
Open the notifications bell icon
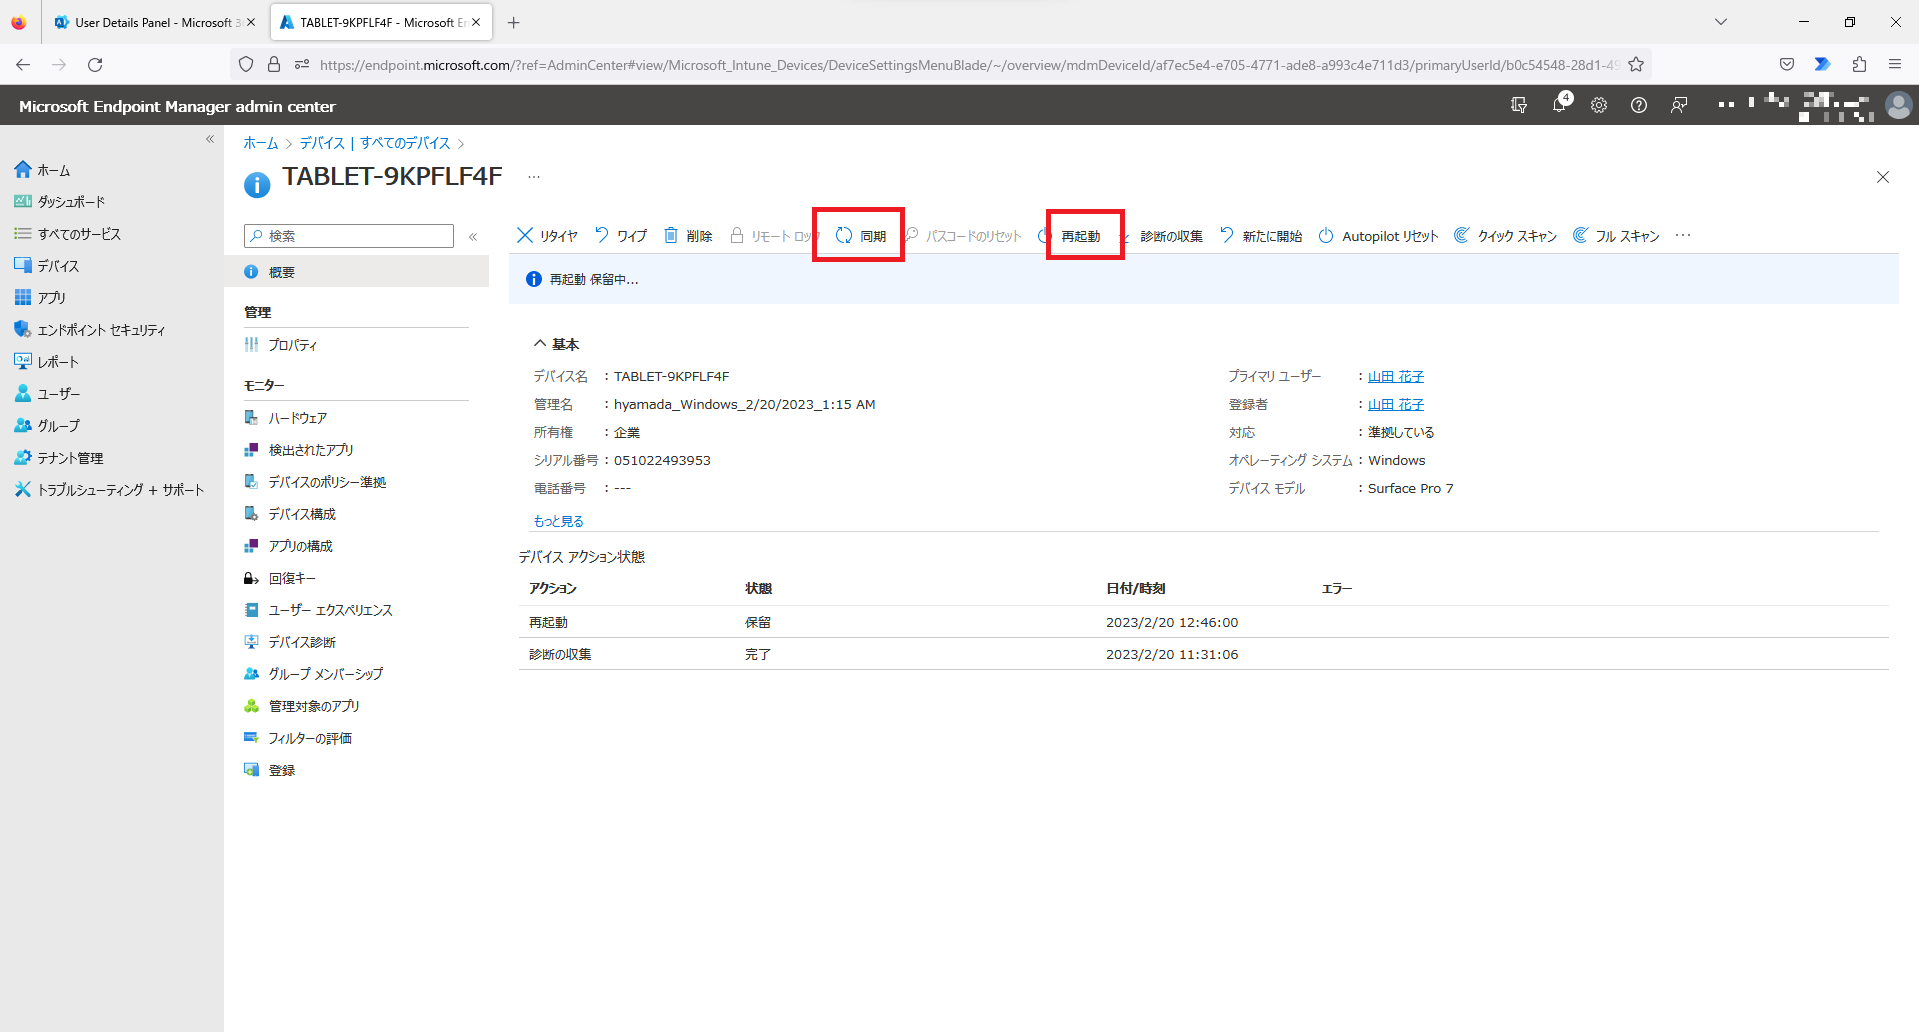point(1560,104)
